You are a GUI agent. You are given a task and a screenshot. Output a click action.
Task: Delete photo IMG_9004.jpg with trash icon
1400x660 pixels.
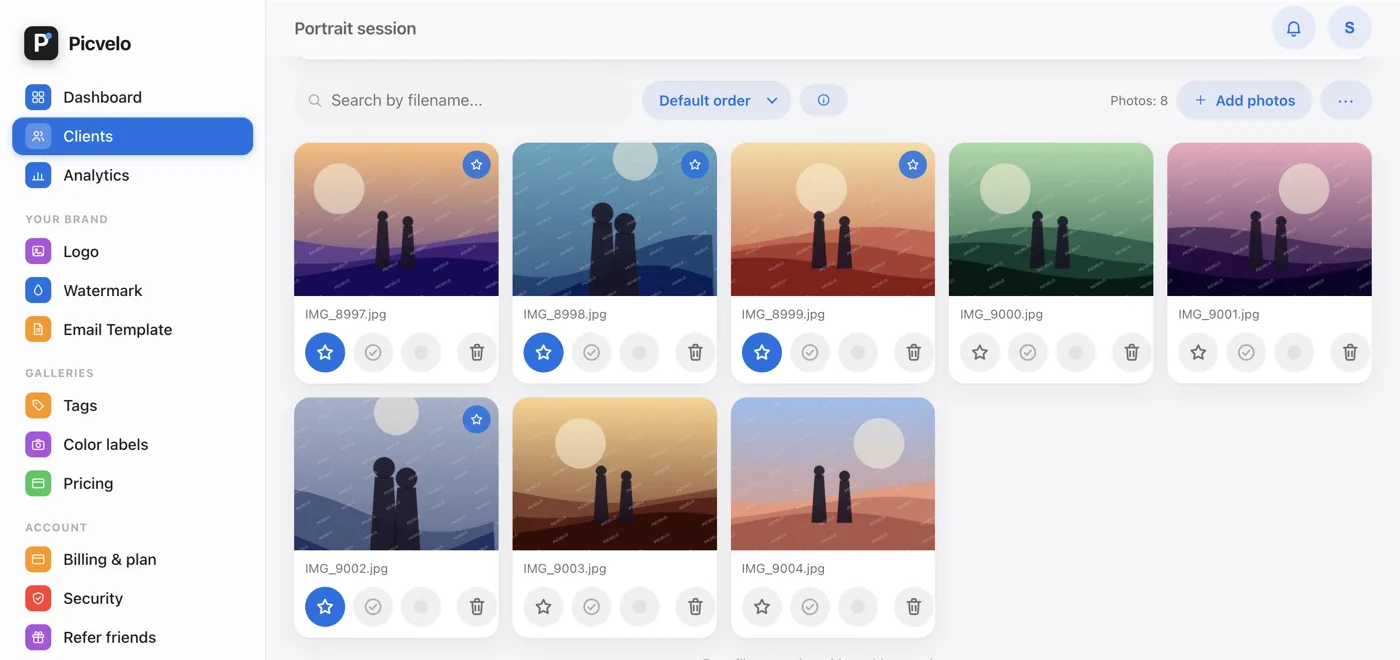(913, 606)
